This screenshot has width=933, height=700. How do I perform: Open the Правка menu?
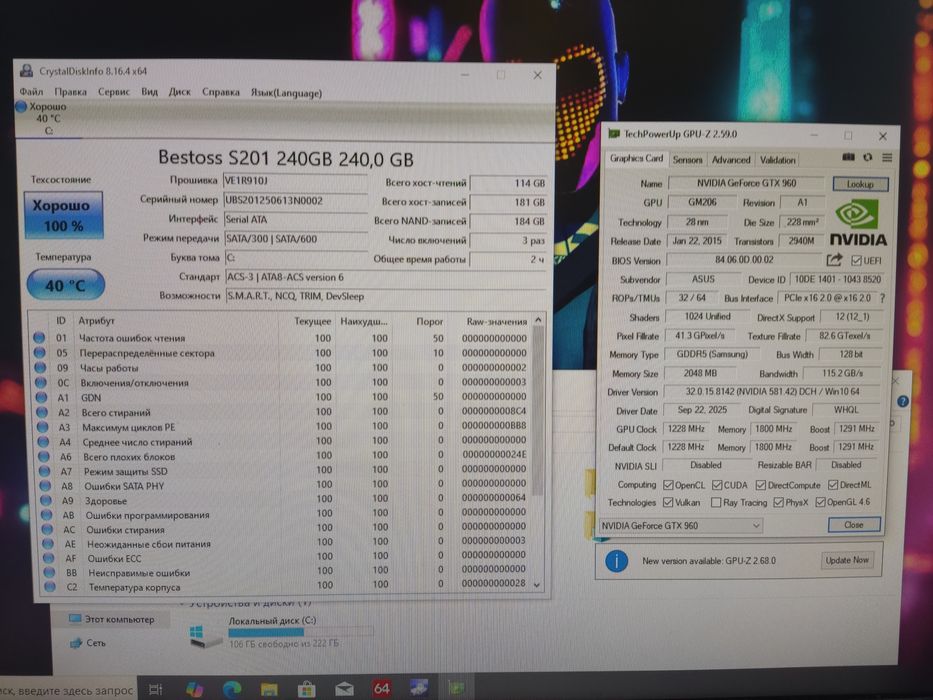[x=70, y=92]
